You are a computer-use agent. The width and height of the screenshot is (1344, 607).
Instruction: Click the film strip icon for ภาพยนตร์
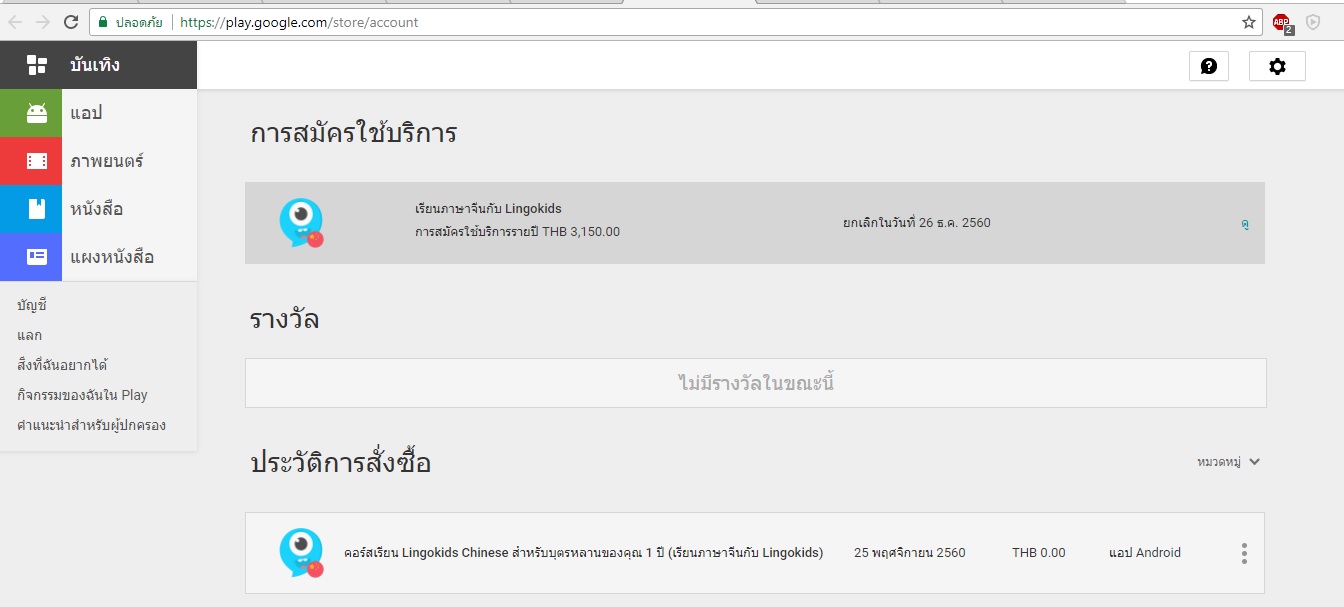click(37, 161)
